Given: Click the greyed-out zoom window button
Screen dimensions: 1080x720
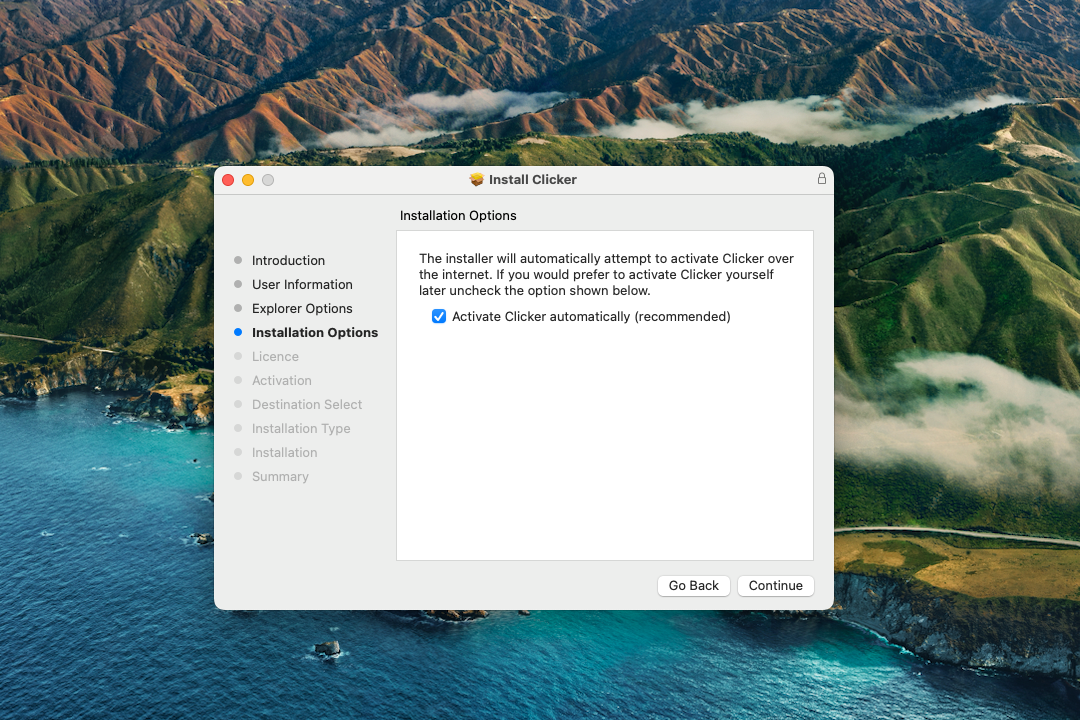Looking at the screenshot, I should point(268,180).
